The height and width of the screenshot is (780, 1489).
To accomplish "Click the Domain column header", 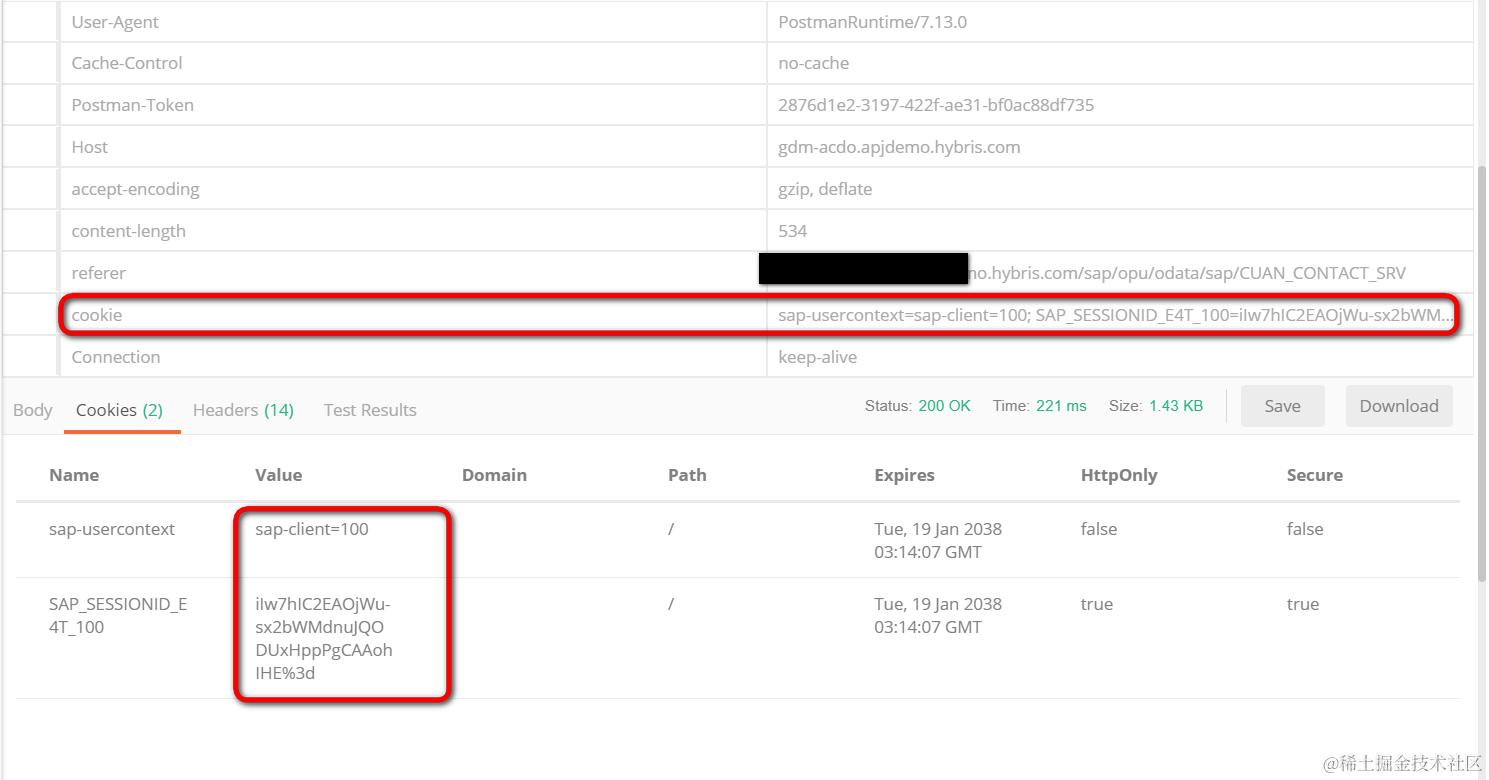I will point(494,475).
